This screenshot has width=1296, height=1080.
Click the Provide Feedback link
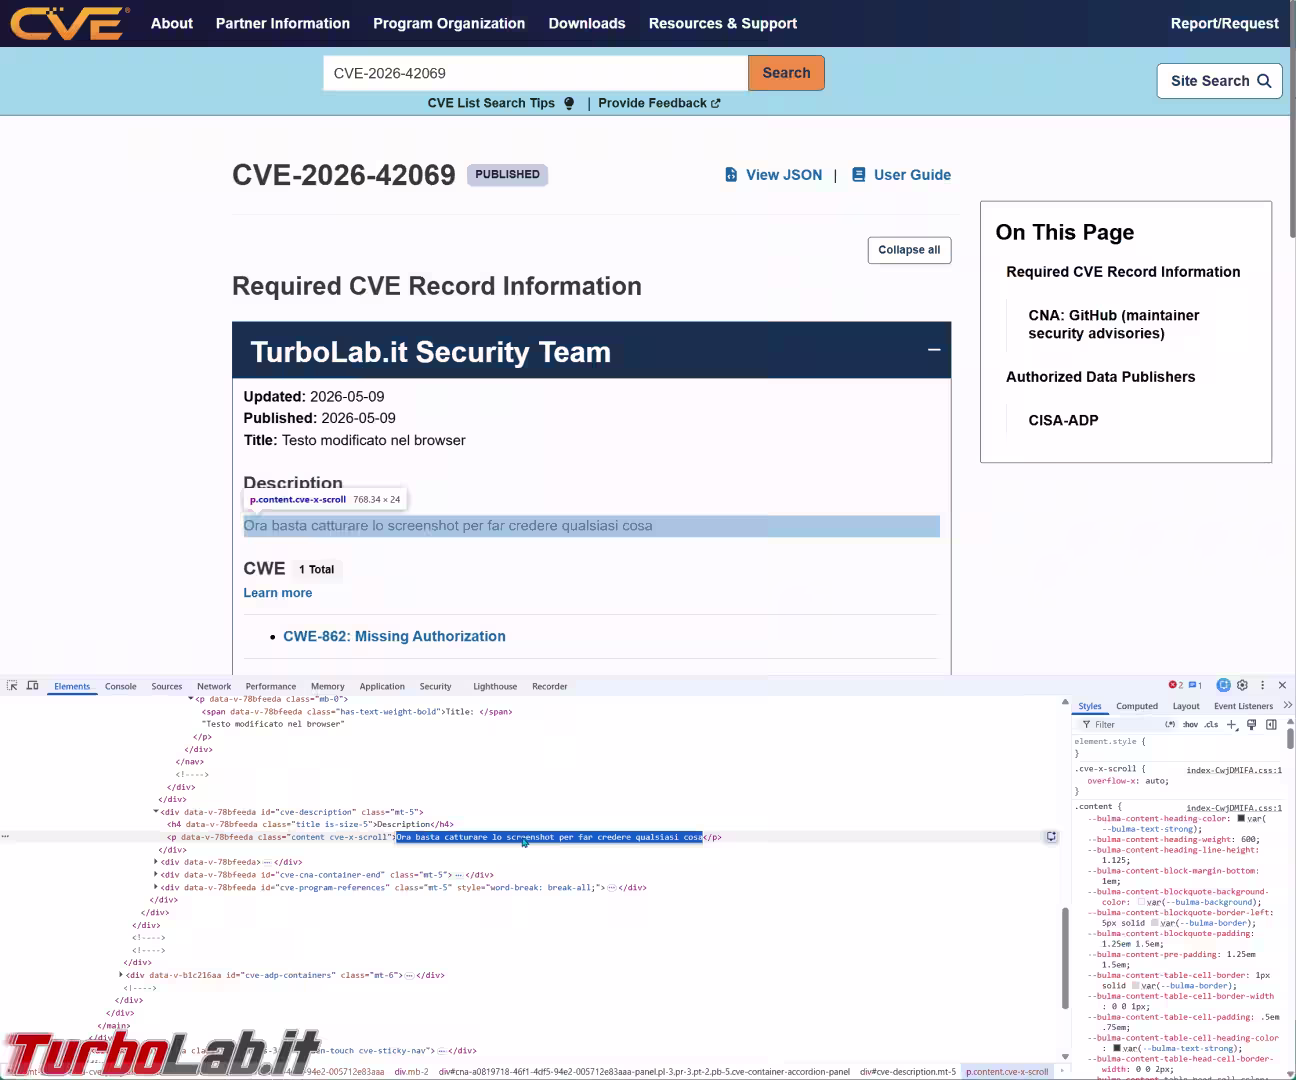click(x=659, y=103)
